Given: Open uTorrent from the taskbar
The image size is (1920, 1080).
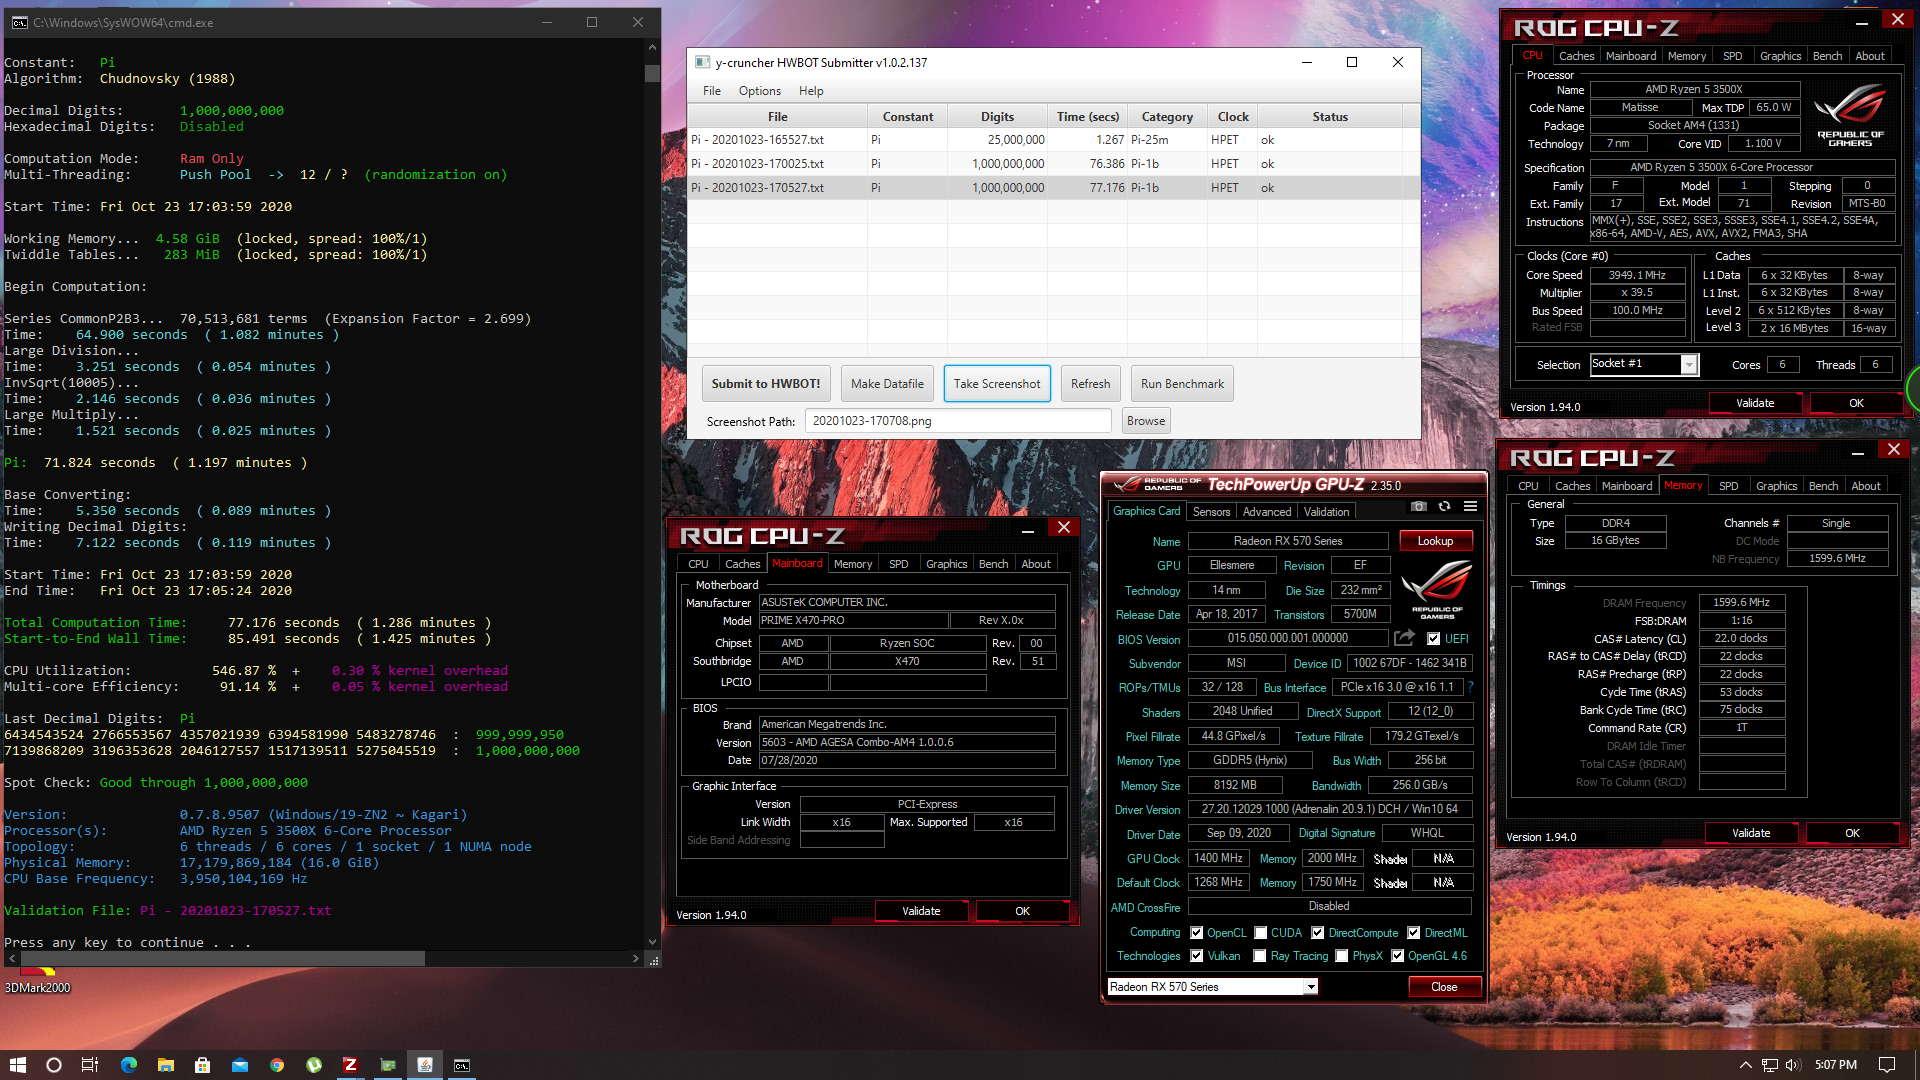Looking at the screenshot, I should [x=314, y=1065].
